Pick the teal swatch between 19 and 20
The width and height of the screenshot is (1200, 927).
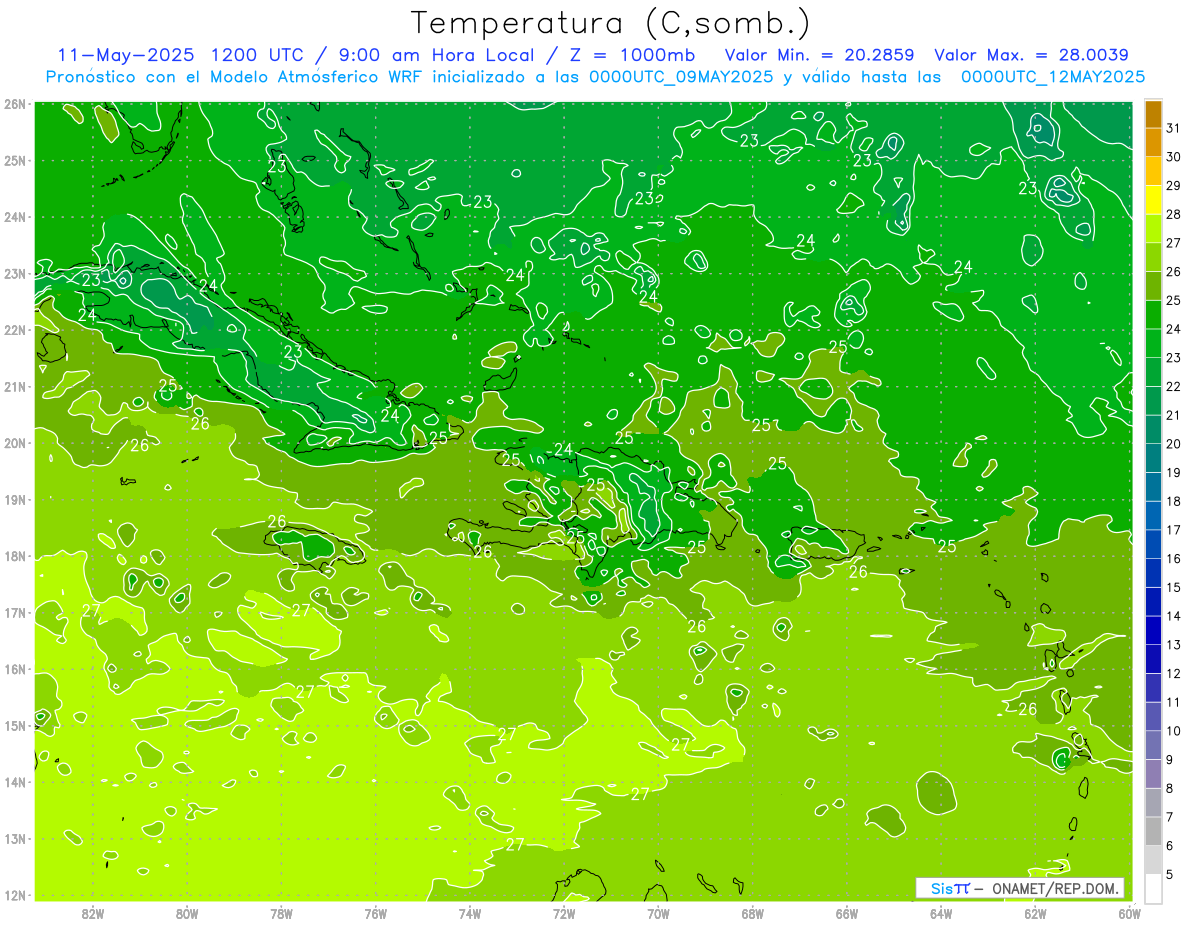pos(1153,458)
